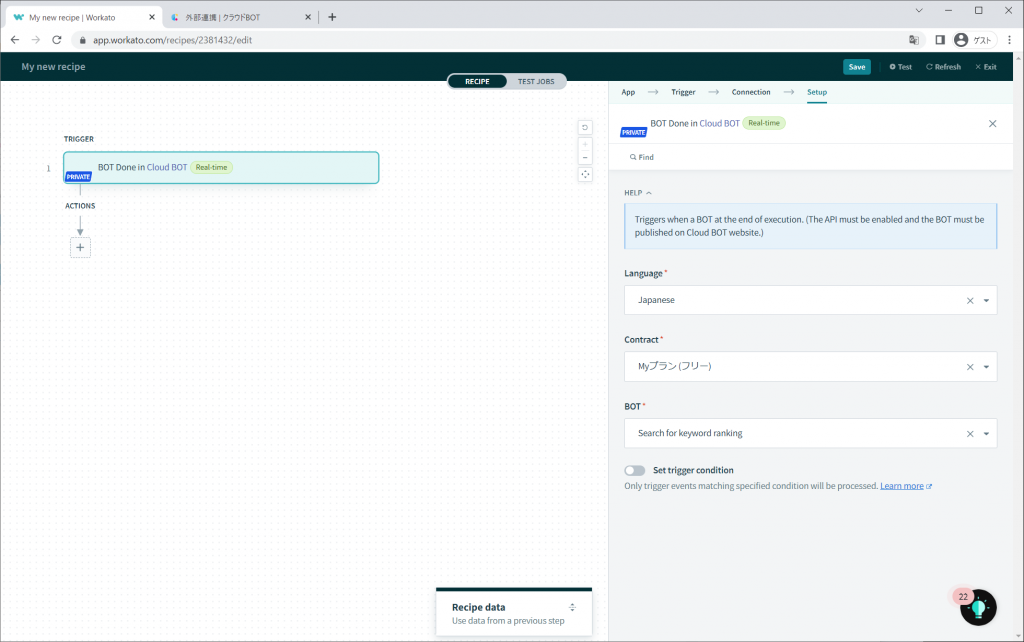Close the クラウドBOT browser tab
This screenshot has height=642, width=1024.
308,17
